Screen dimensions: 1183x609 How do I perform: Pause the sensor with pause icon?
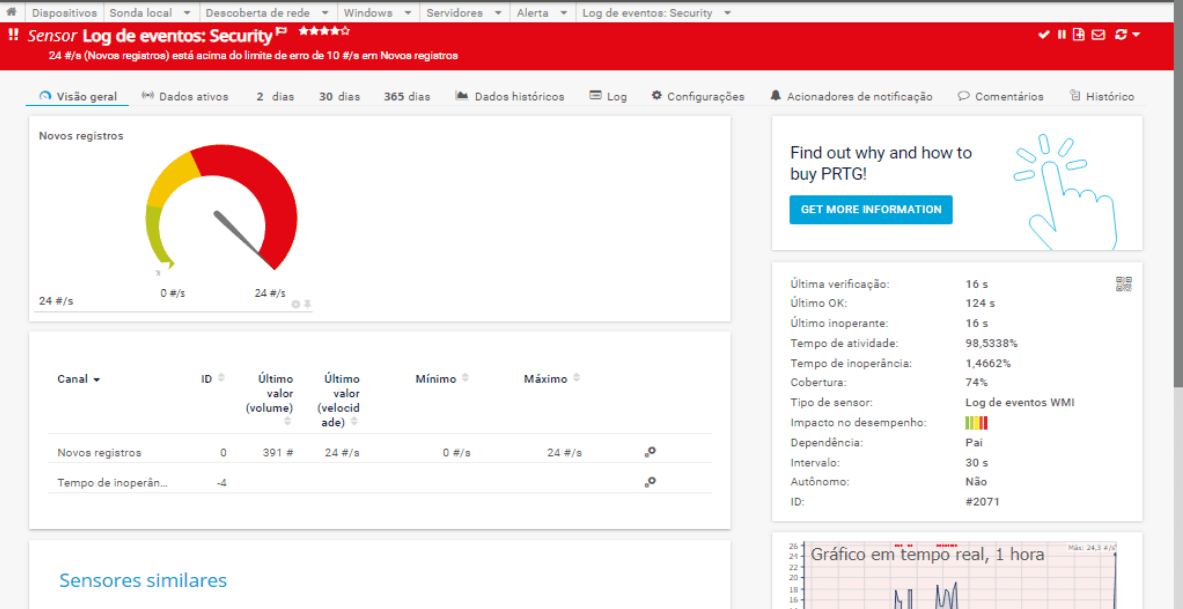coord(1062,35)
